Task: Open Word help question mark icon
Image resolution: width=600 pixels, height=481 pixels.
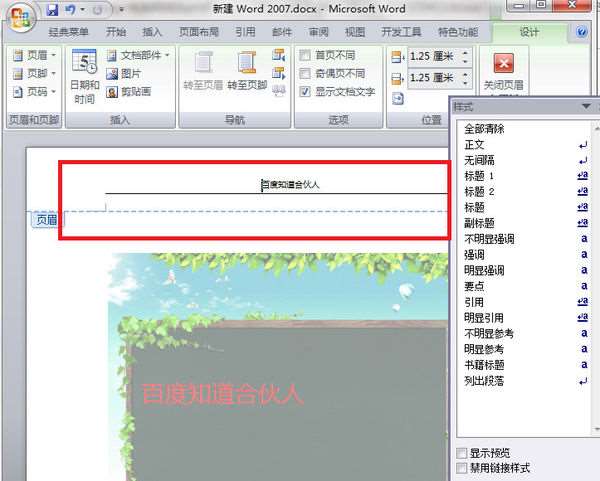Action: 582,32
